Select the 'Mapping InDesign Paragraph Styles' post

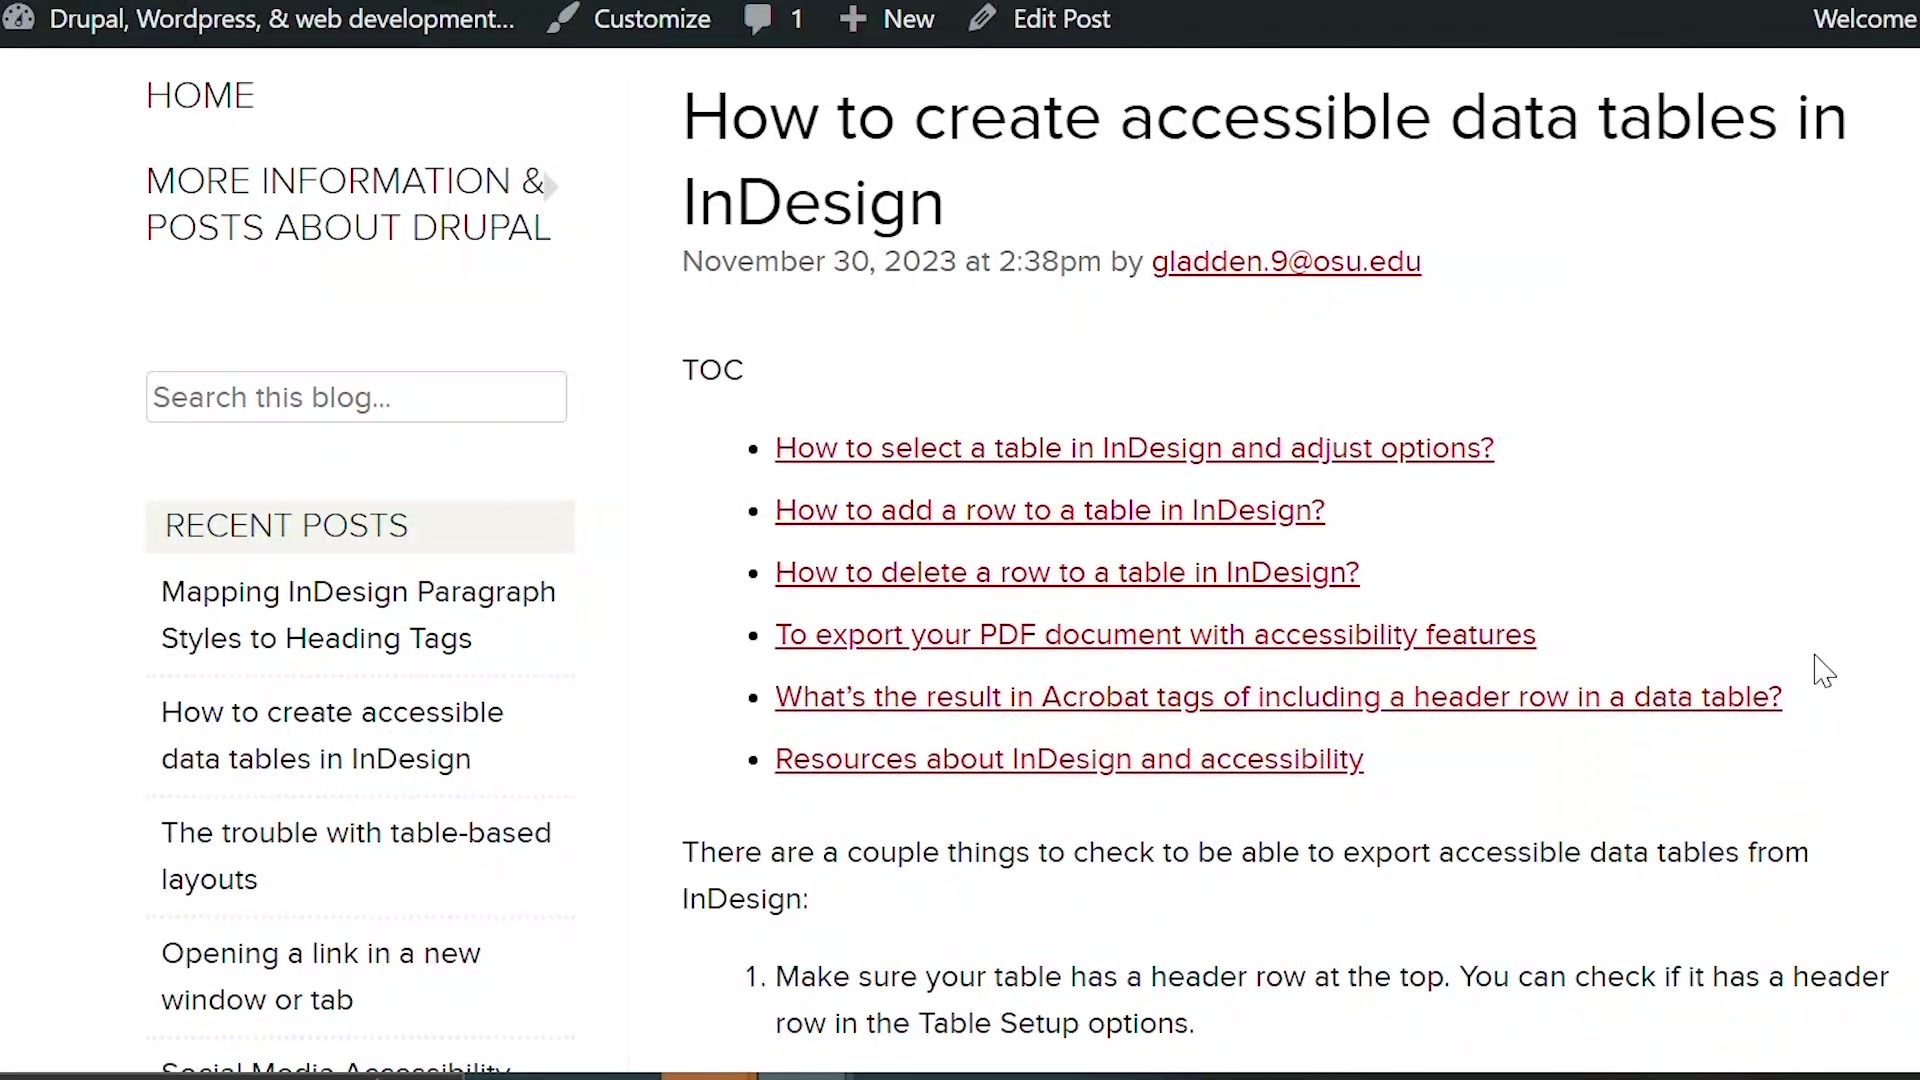[x=358, y=615]
